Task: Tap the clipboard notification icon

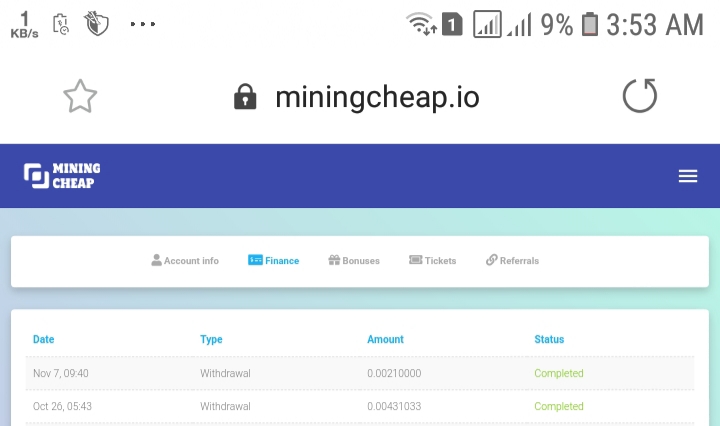Action: pyautogui.click(x=61, y=24)
